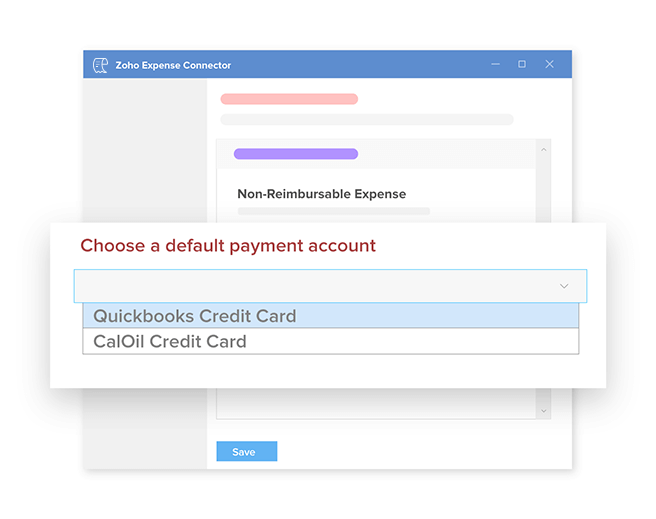Image resolution: width=656 pixels, height=519 pixels.
Task: Close the Zoho Expense Connector window
Action: (549, 65)
